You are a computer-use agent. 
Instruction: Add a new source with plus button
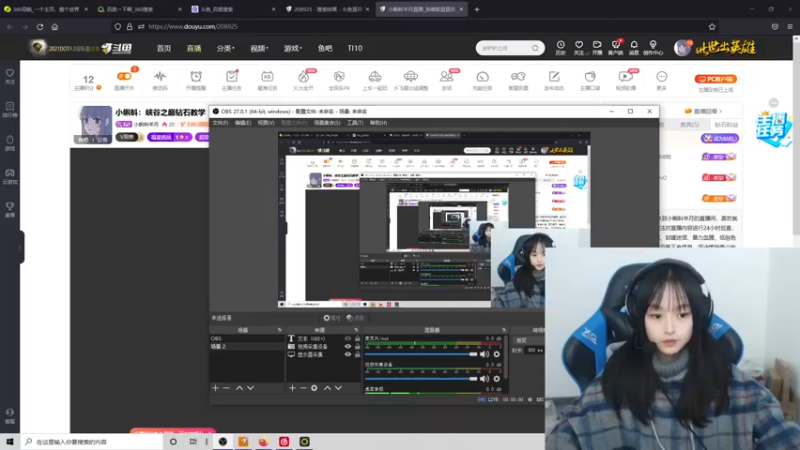coord(292,388)
